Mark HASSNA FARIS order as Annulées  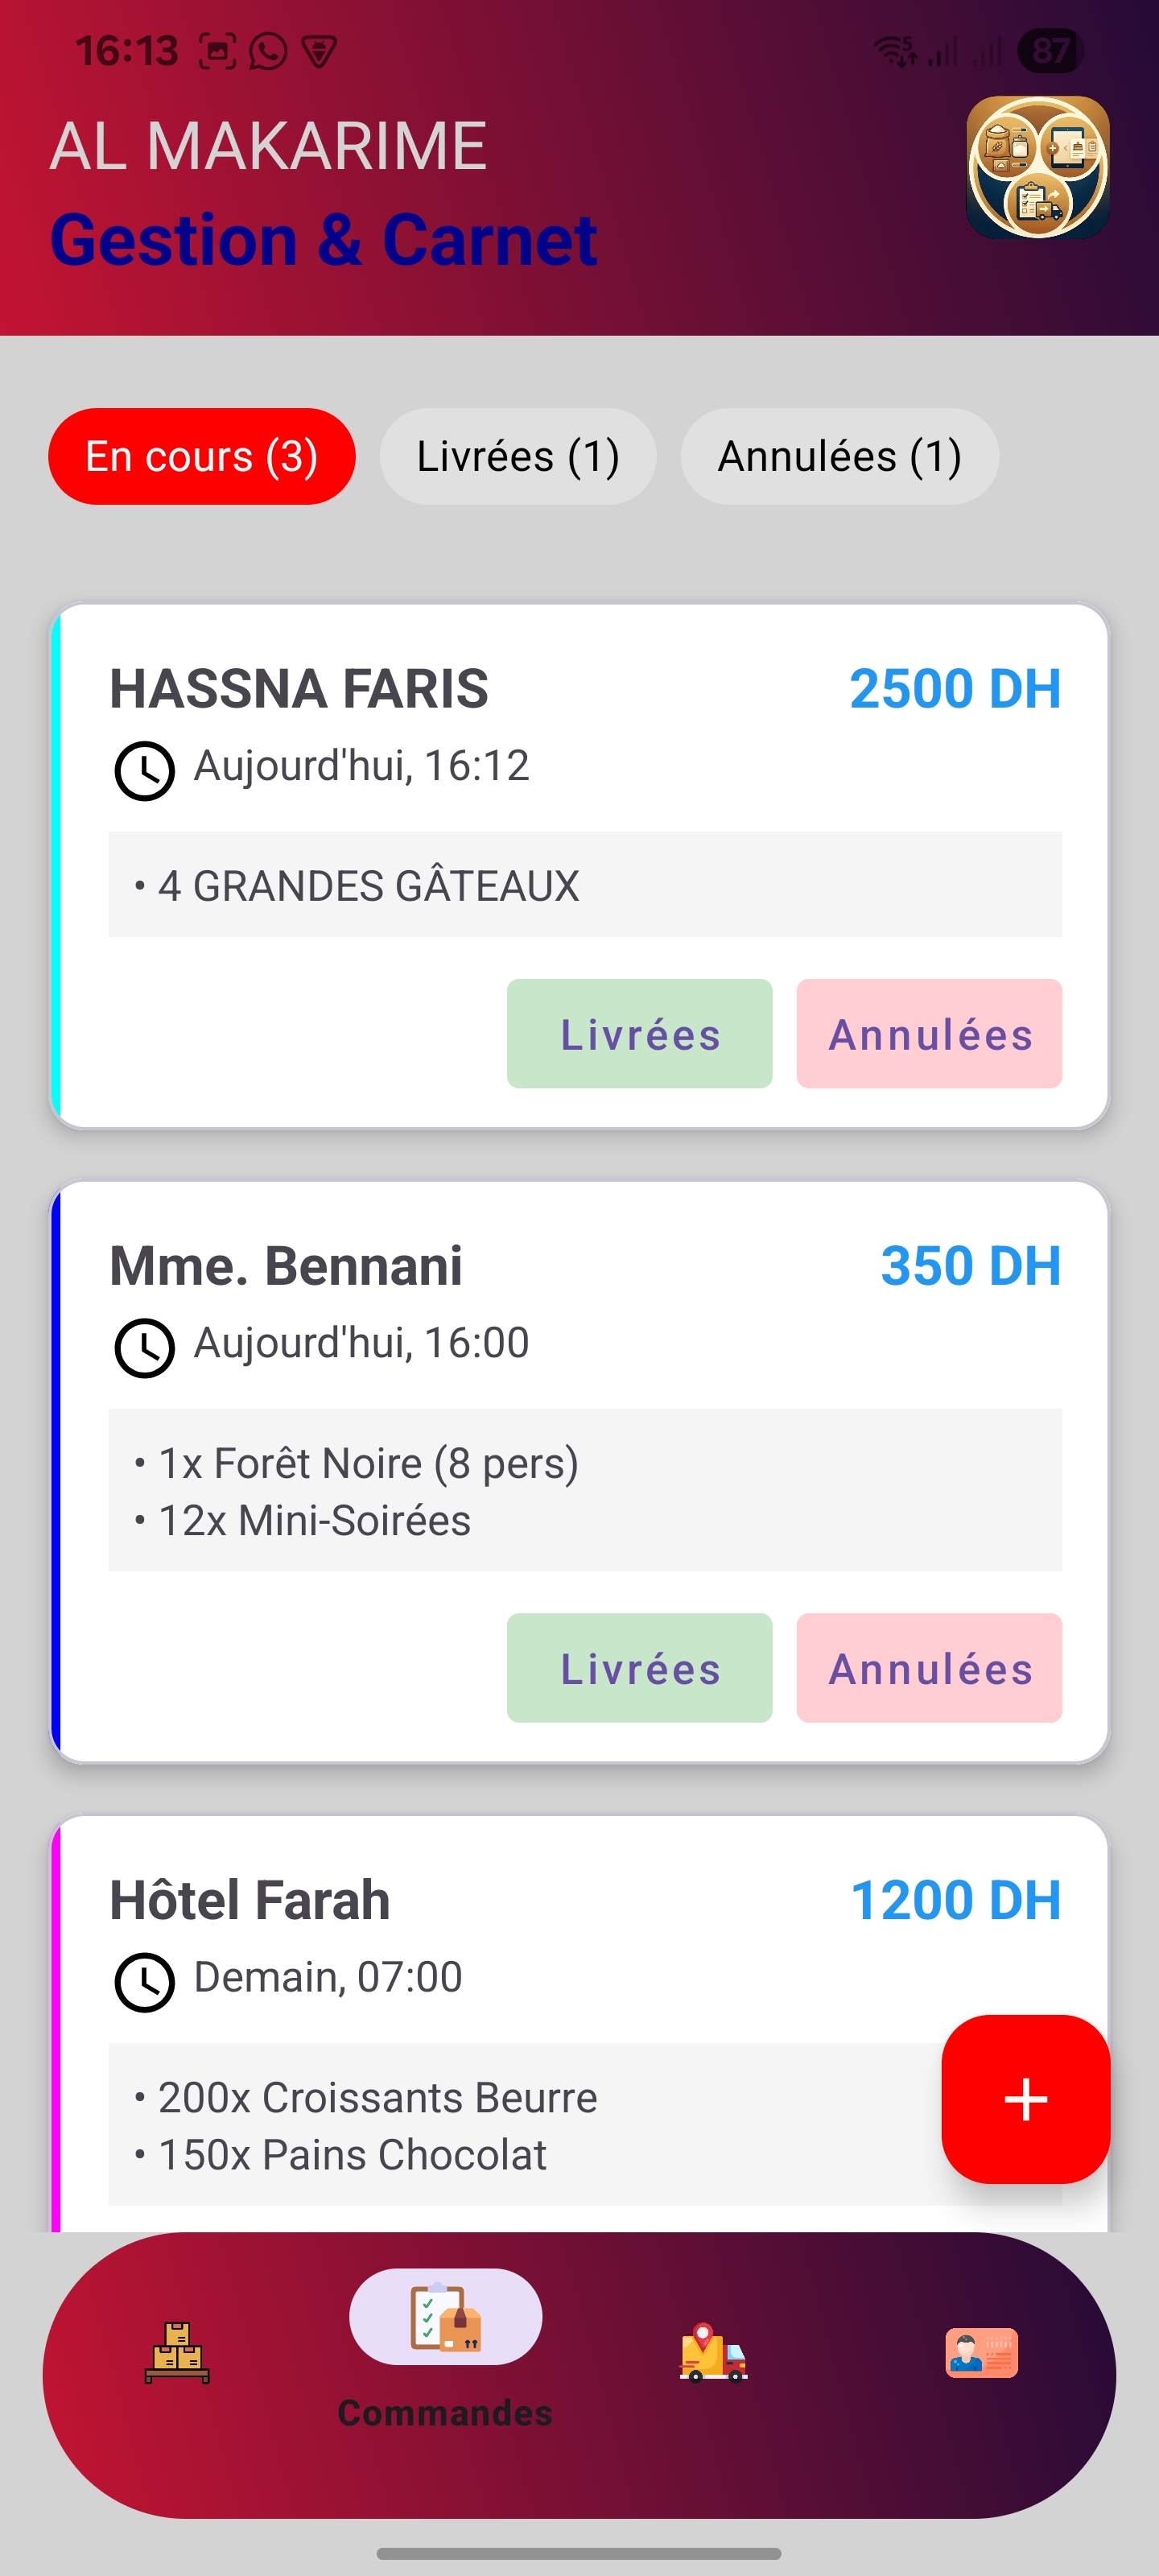point(929,1033)
